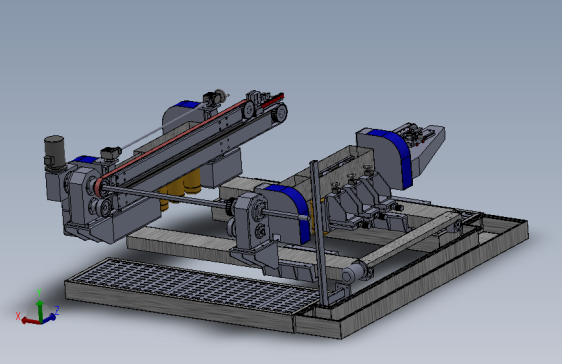
Task: Click the green Y axis of the orientation triad
Action: point(40,311)
